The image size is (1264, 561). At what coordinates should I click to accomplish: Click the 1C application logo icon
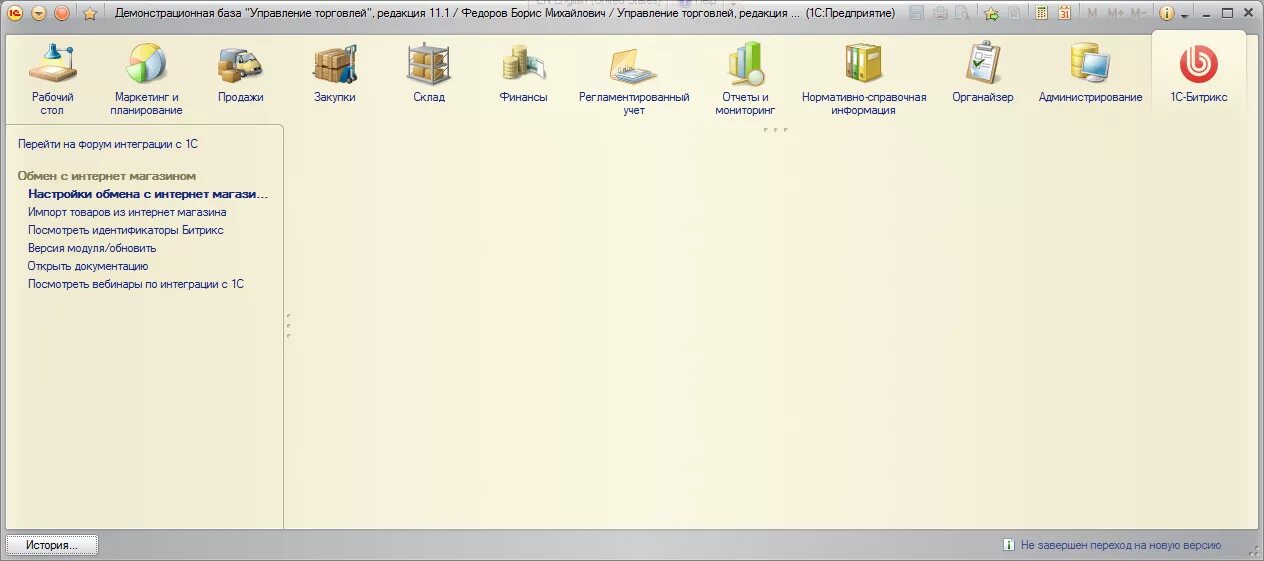[14, 13]
